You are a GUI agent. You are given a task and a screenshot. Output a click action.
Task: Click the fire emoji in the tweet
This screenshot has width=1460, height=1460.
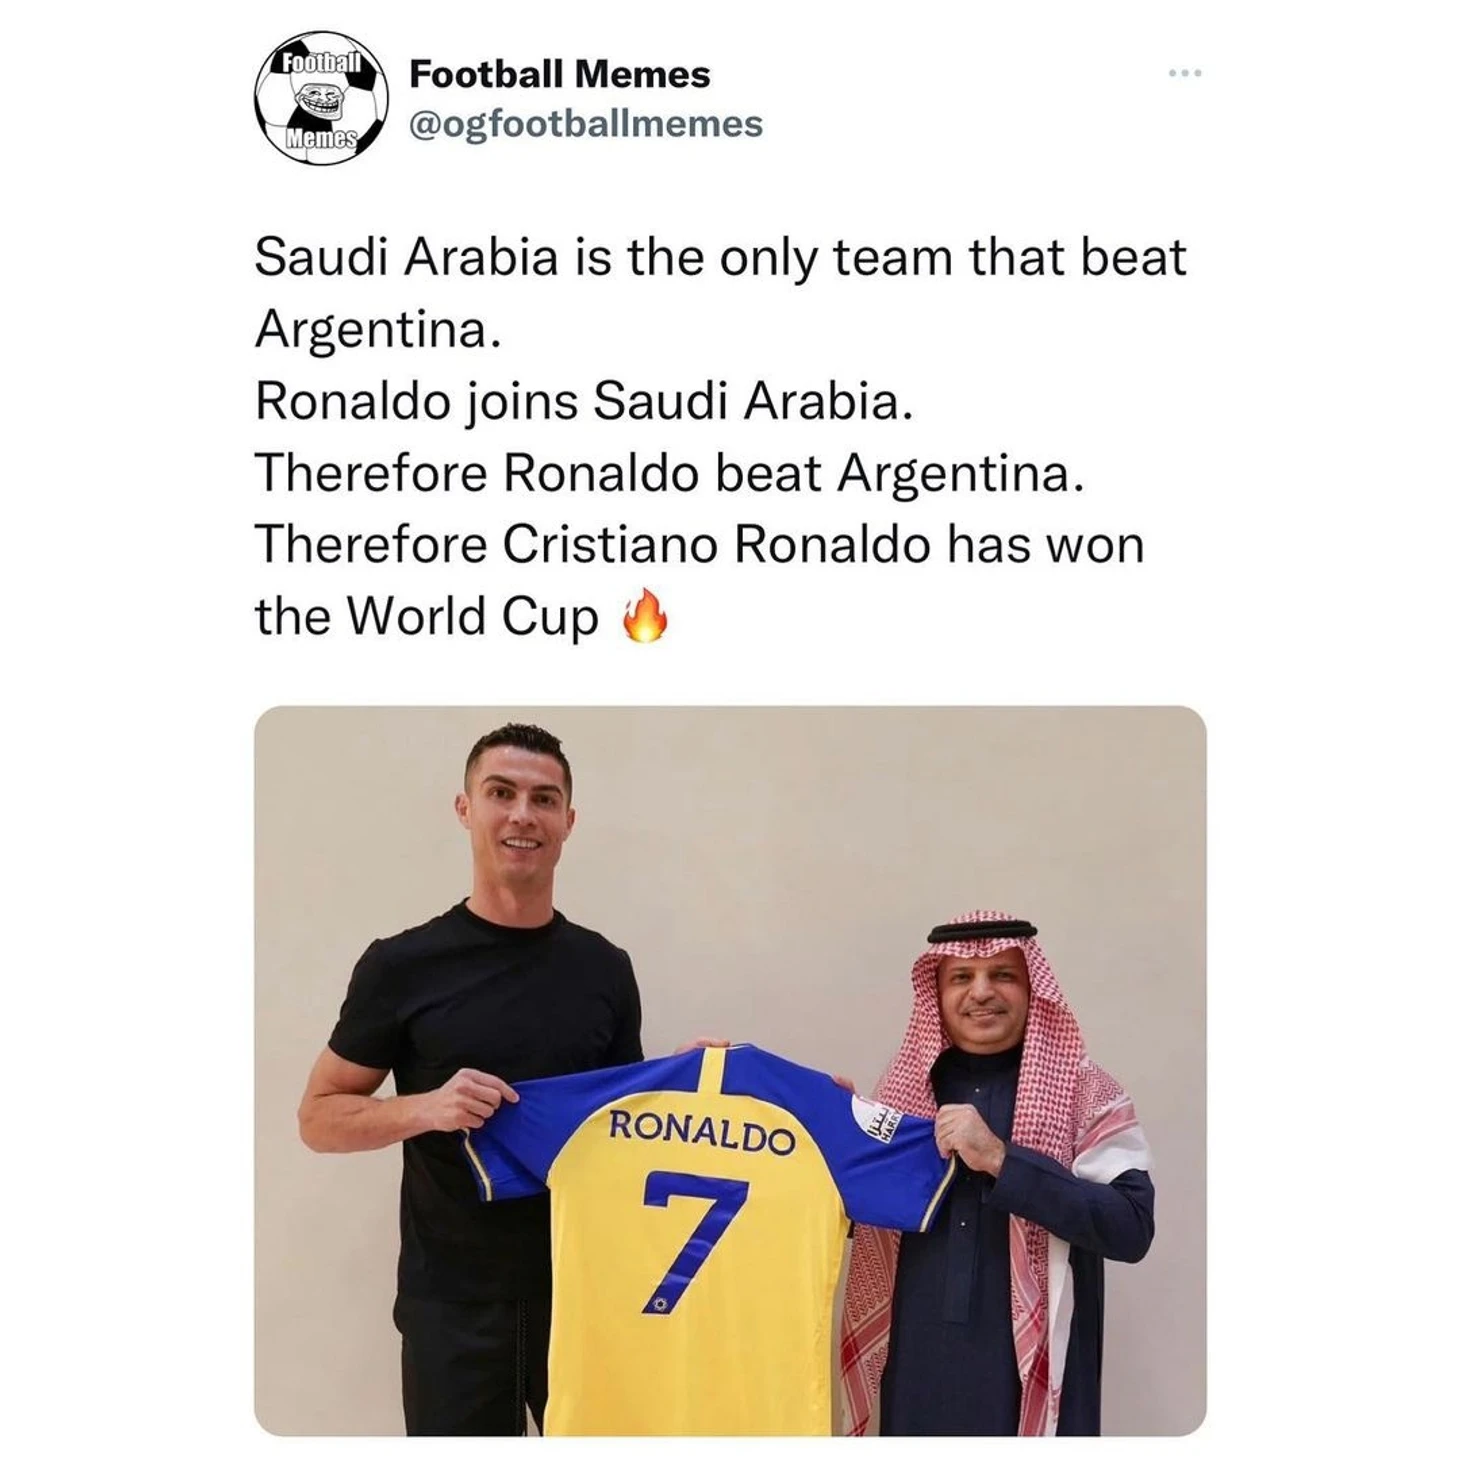click(645, 616)
